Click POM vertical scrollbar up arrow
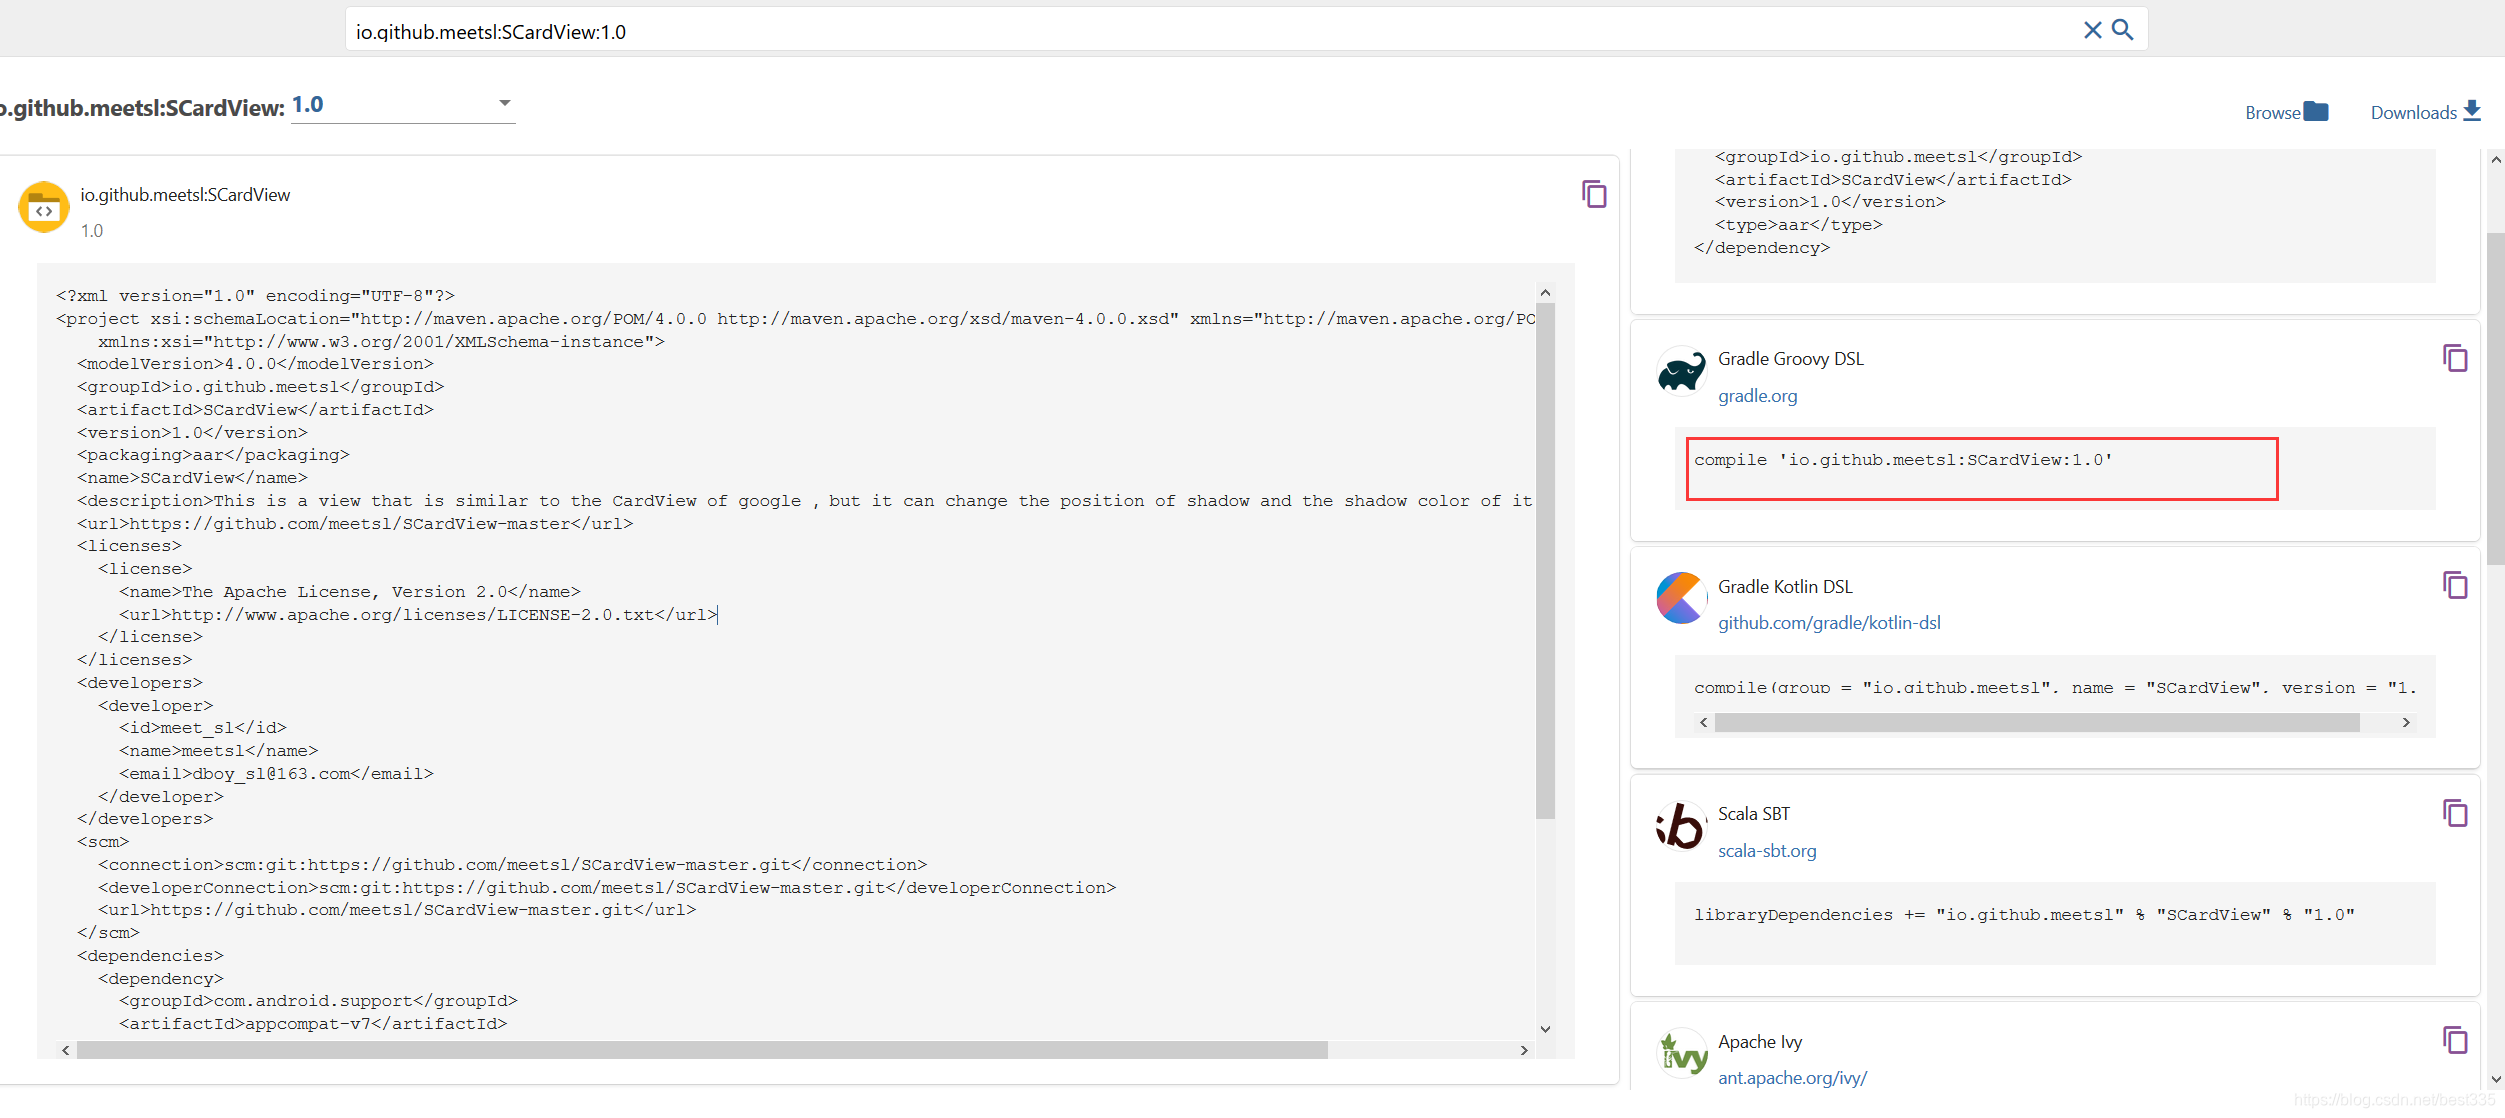Image resolution: width=2505 pixels, height=1118 pixels. pyautogui.click(x=1545, y=293)
